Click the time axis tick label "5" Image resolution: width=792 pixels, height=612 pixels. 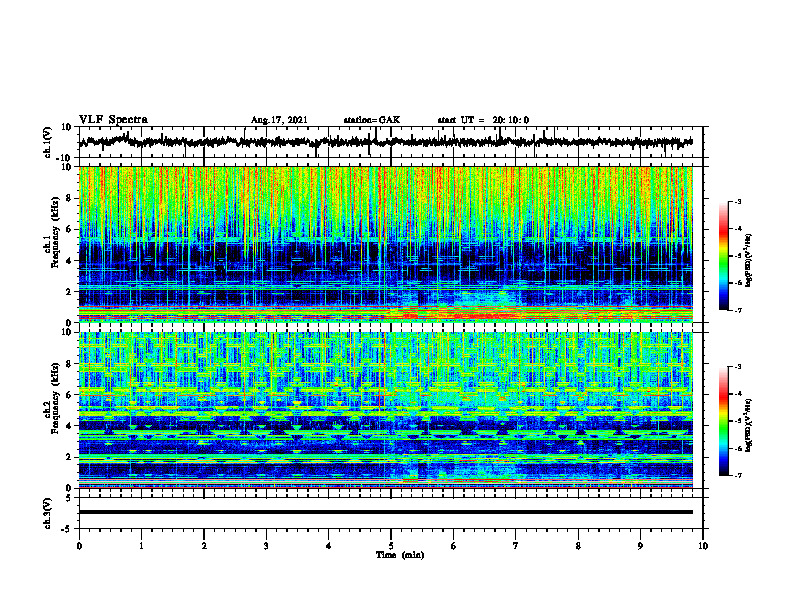391,546
